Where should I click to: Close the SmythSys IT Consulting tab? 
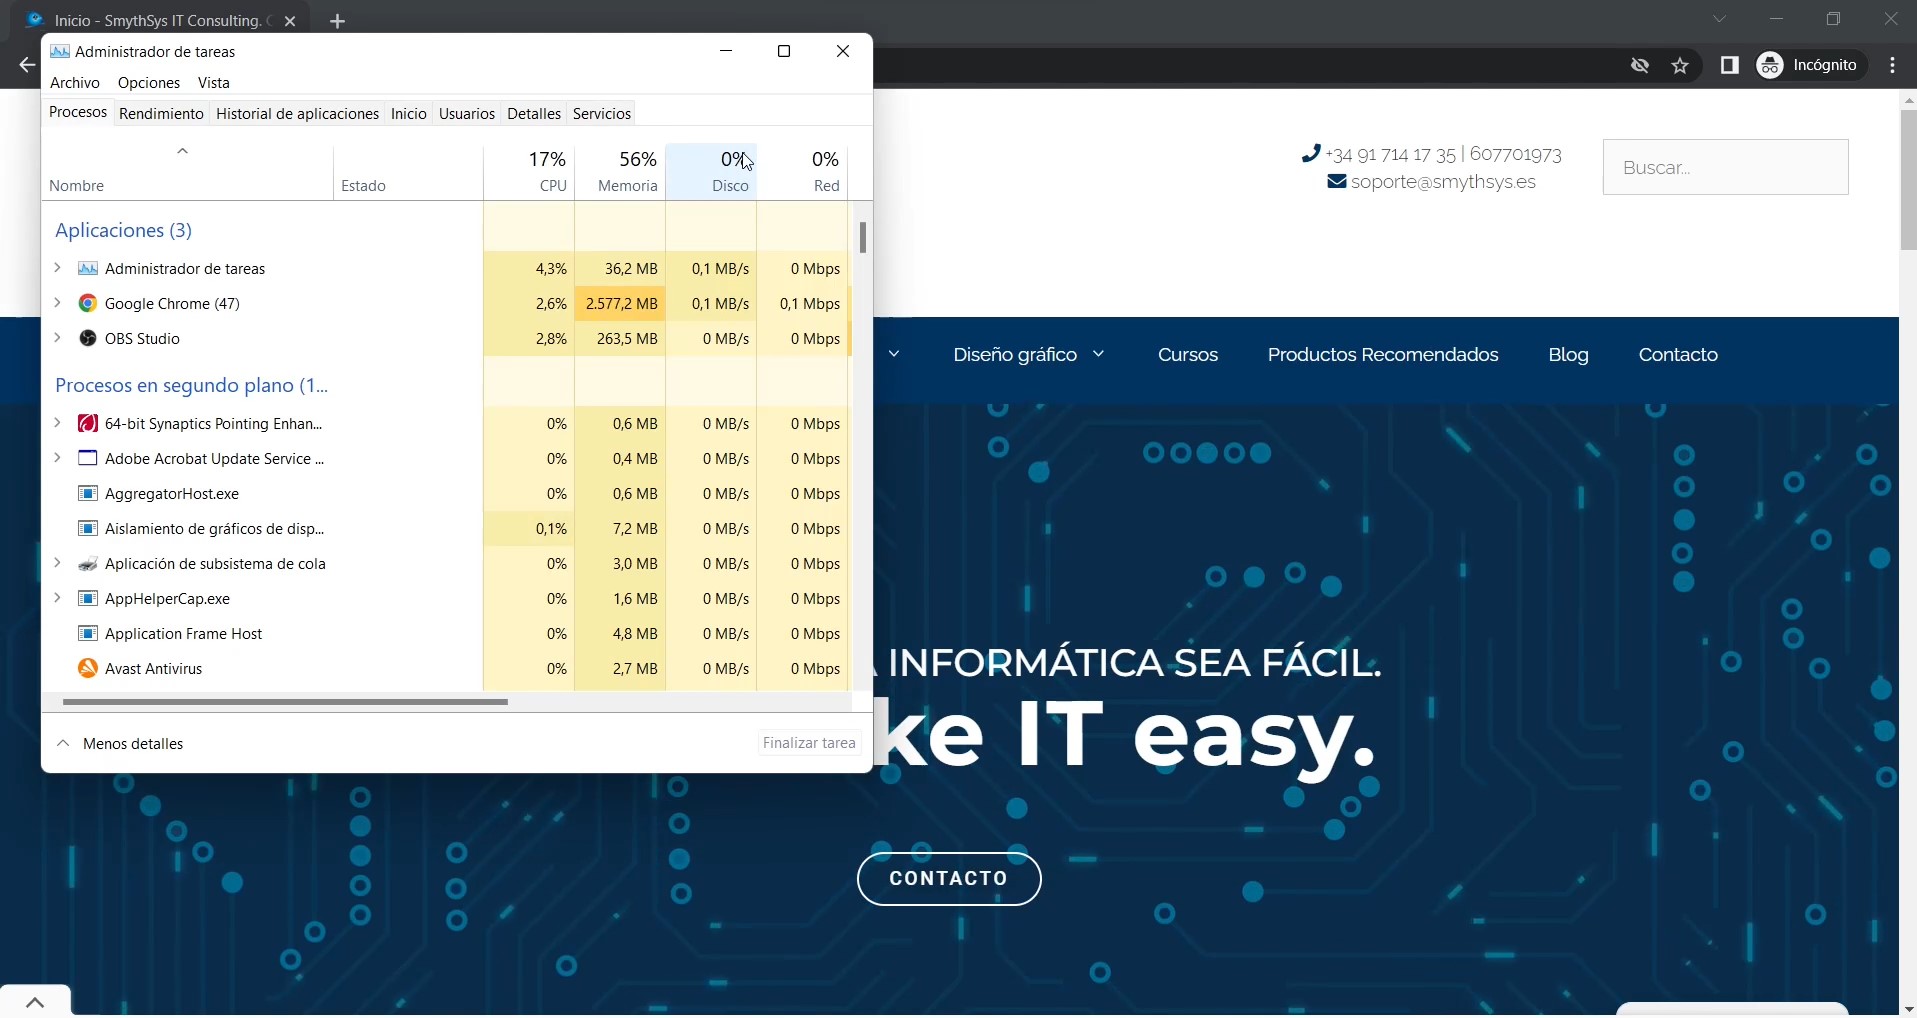click(290, 21)
